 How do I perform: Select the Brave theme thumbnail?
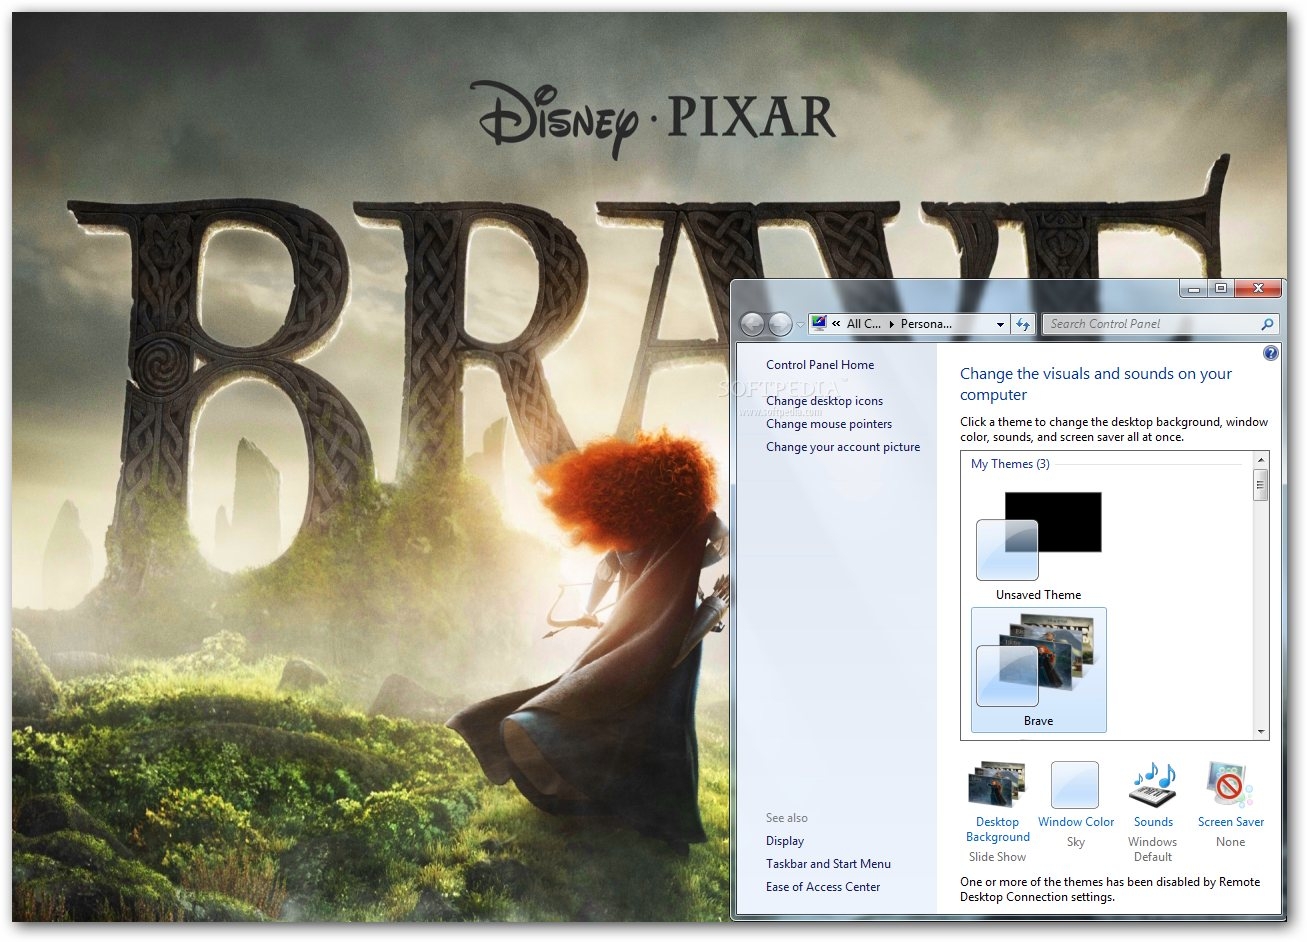tap(1038, 670)
